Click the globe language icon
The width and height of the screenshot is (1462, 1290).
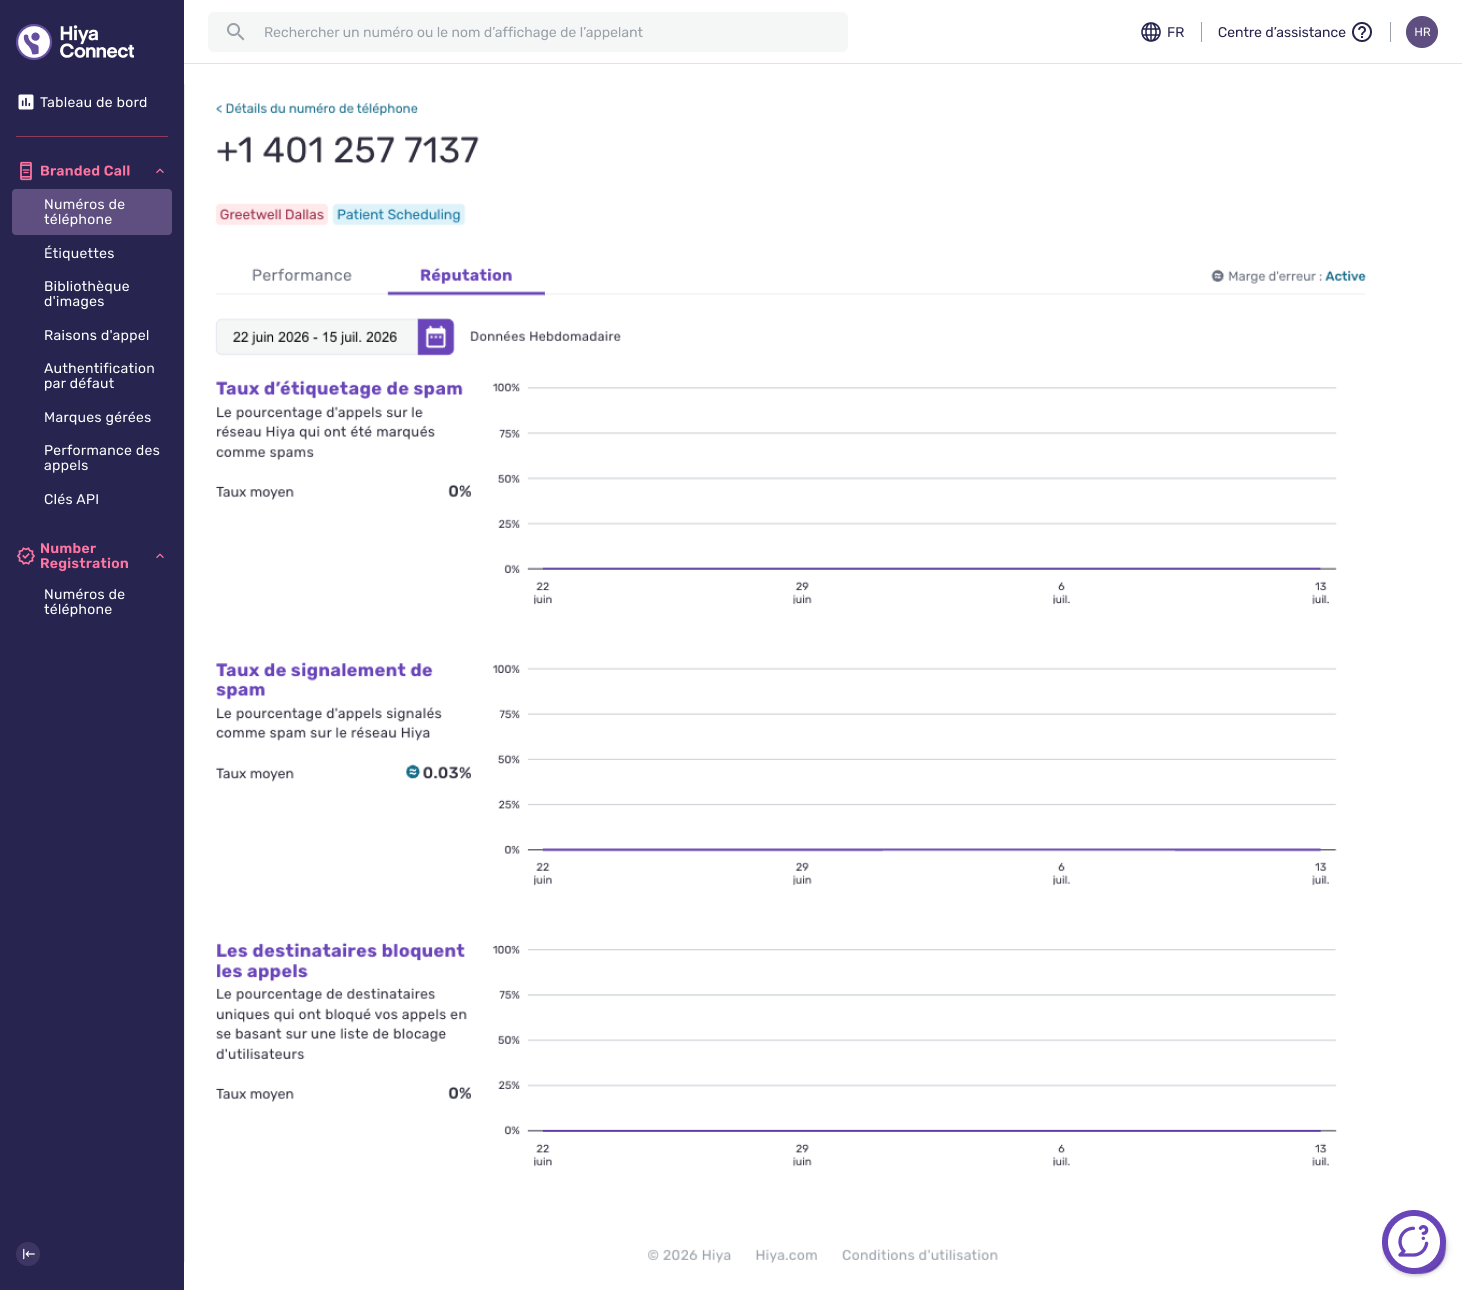pos(1150,32)
